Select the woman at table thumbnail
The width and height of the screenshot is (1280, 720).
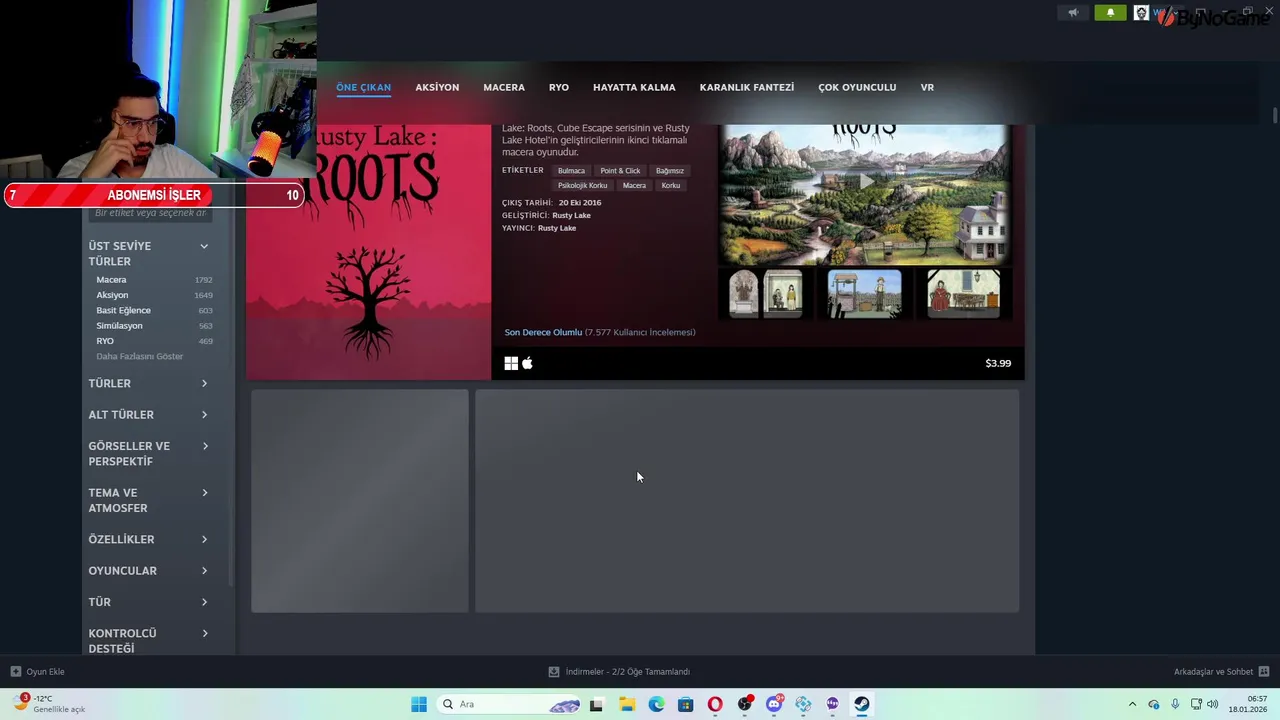click(x=963, y=294)
